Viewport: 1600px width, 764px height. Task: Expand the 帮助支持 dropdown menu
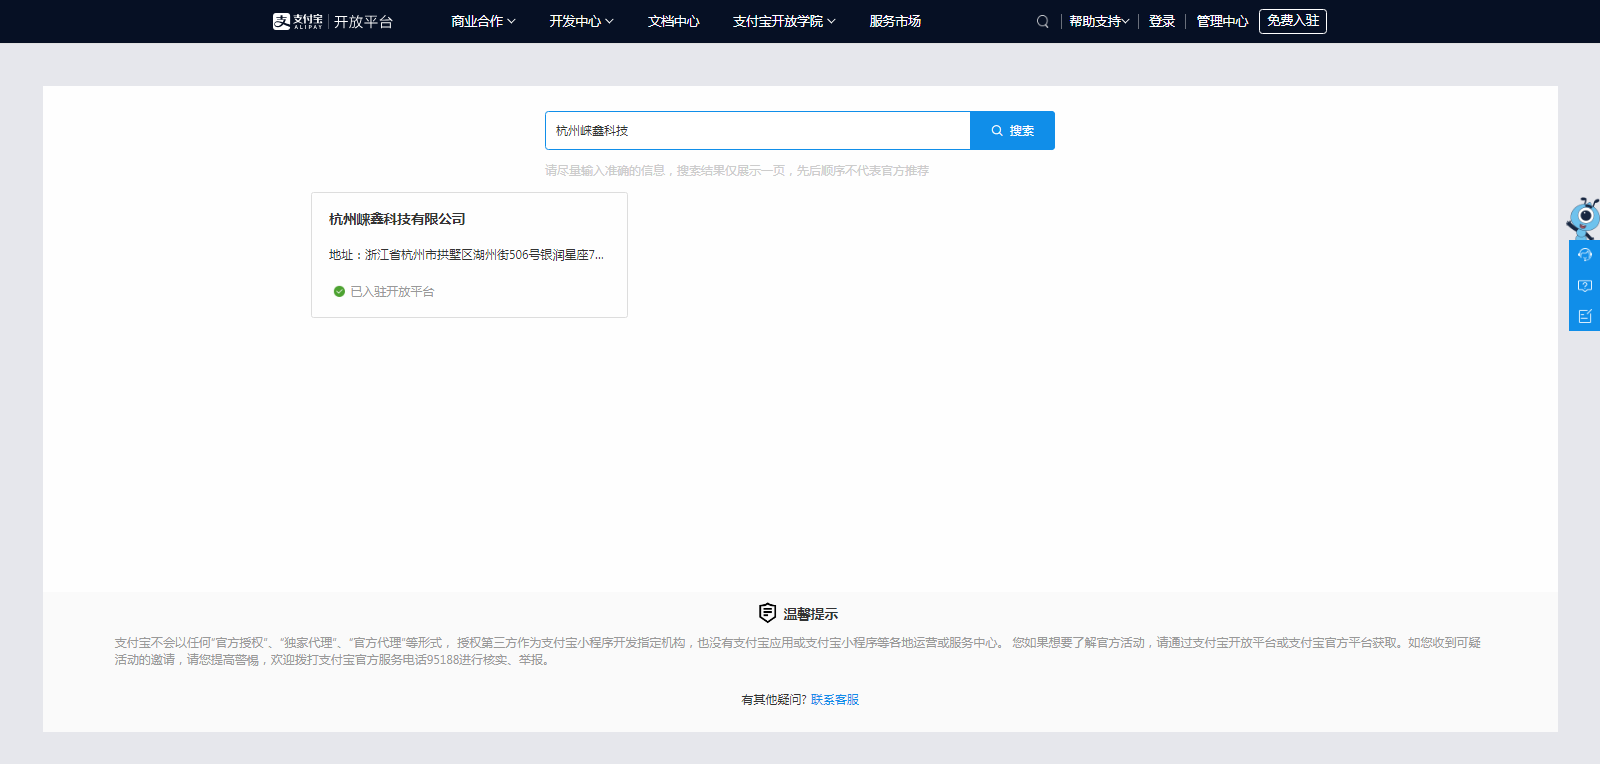point(1099,21)
